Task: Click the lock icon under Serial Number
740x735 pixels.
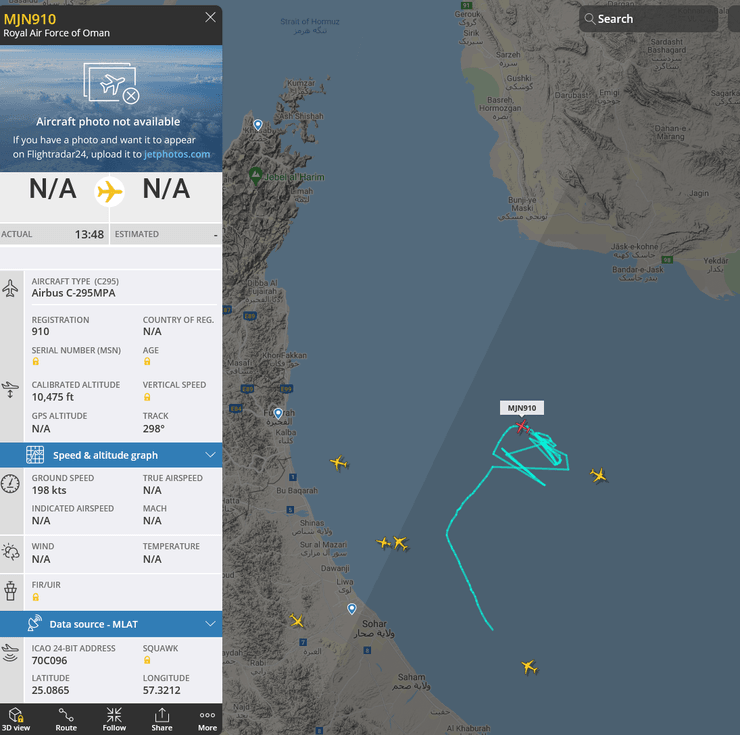Action: [x=36, y=362]
